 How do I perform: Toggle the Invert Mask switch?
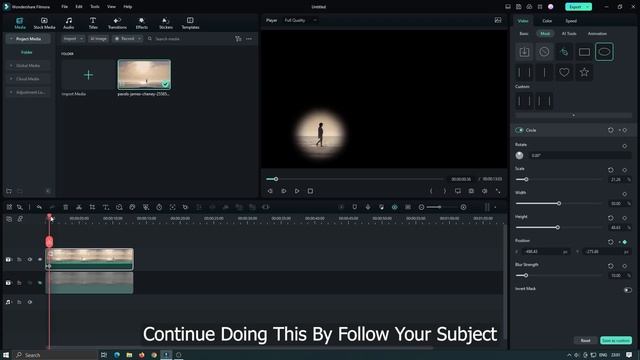click(628, 290)
